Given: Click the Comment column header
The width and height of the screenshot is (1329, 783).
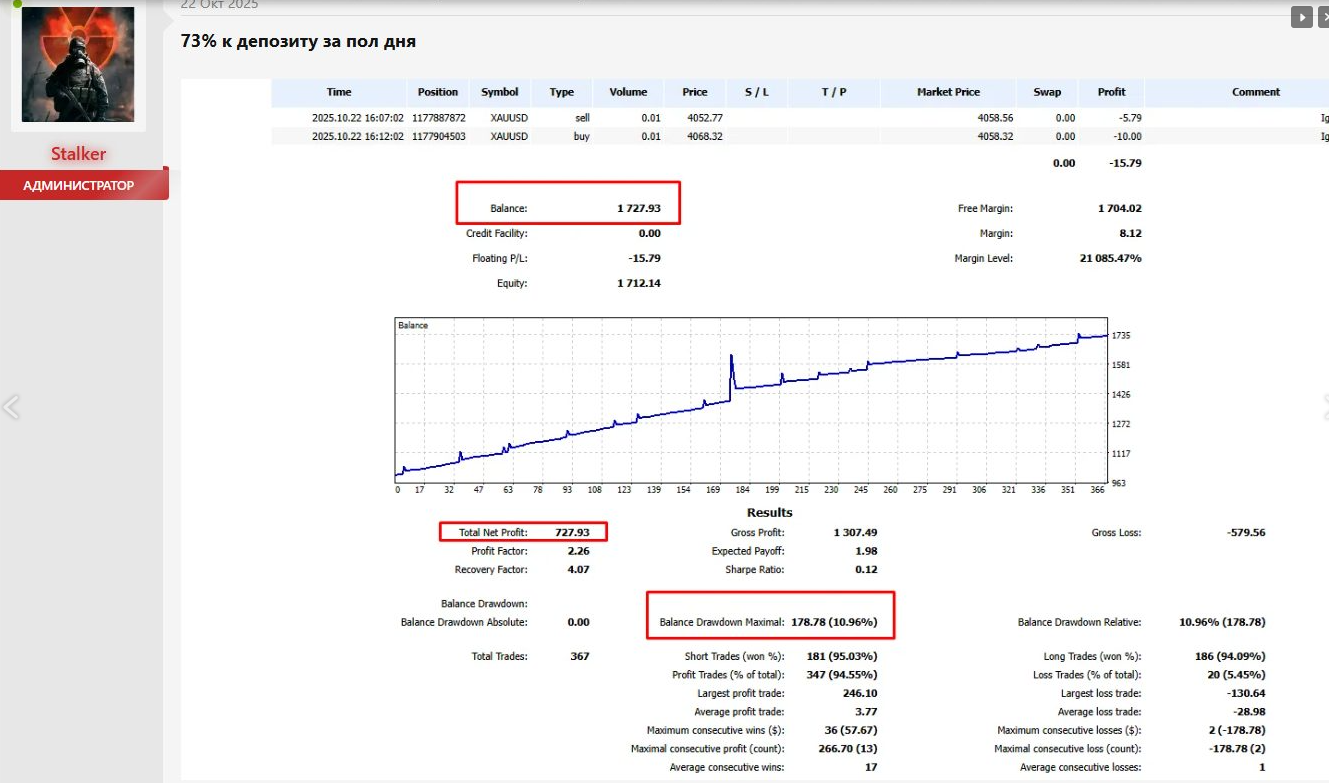Looking at the screenshot, I should [x=1256, y=92].
